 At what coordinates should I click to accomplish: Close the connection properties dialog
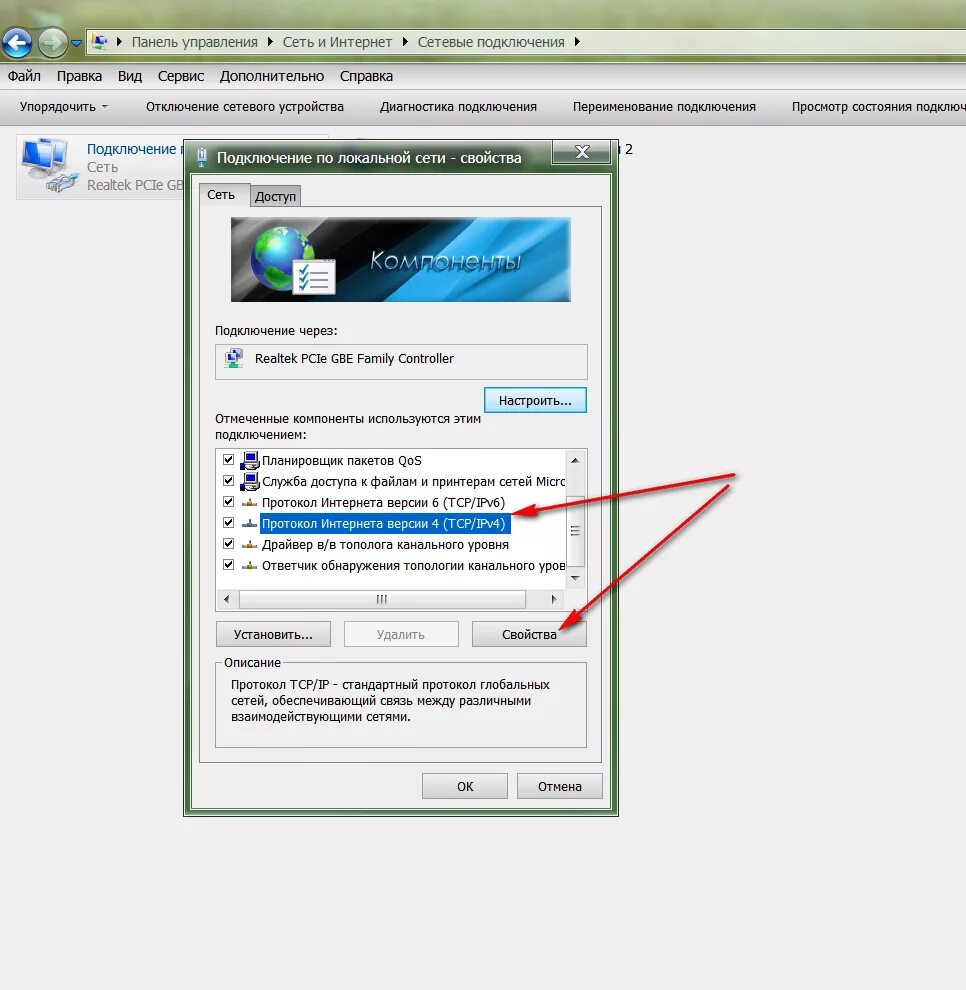click(581, 152)
